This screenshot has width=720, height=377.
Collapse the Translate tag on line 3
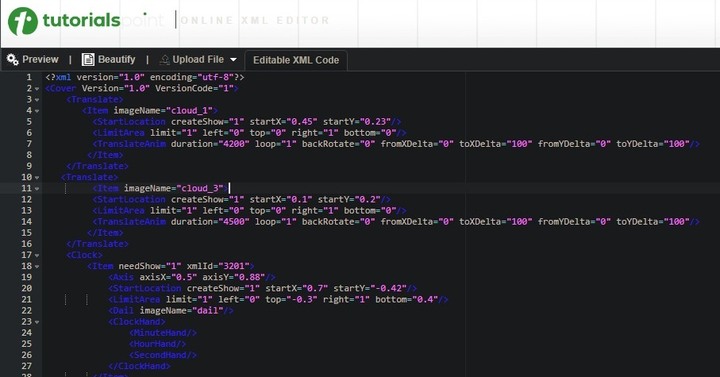(37, 100)
